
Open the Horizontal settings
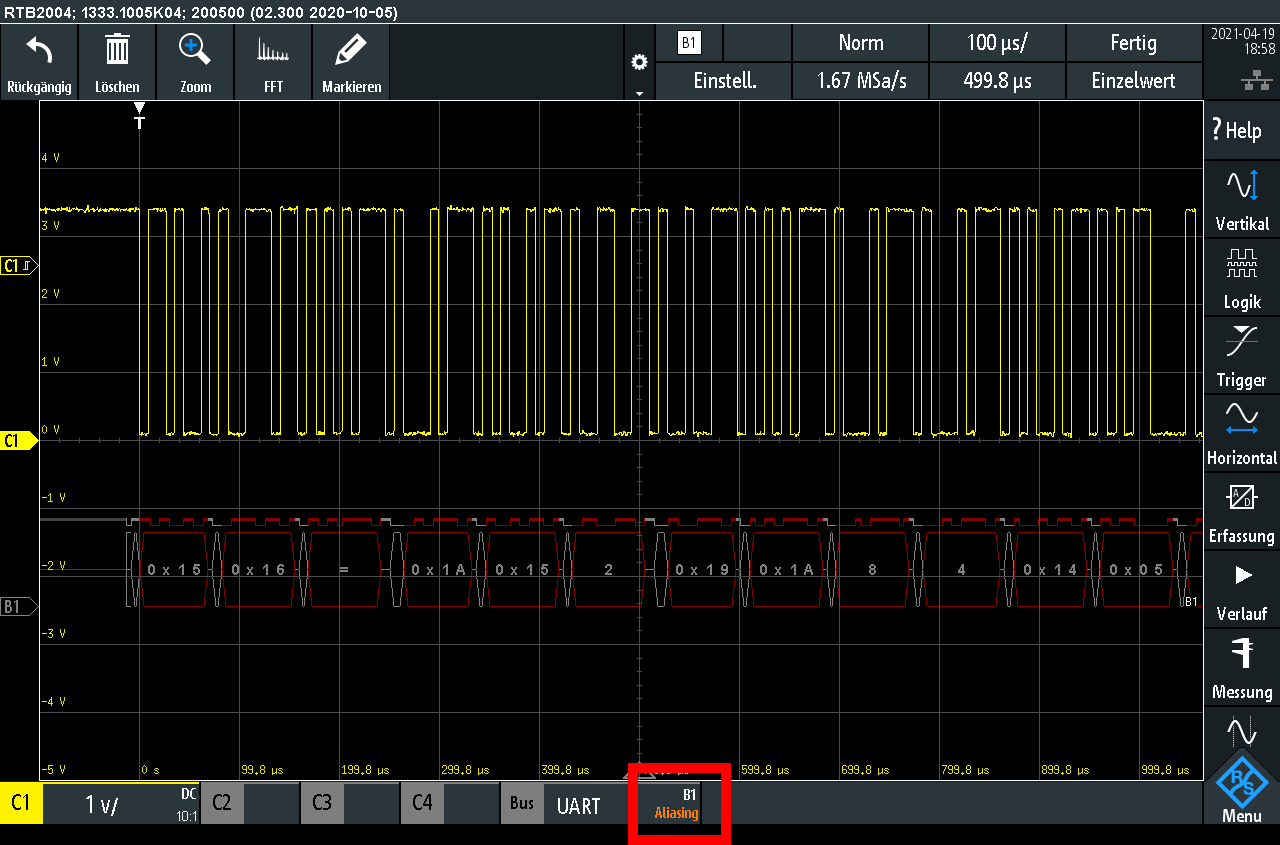1241,433
